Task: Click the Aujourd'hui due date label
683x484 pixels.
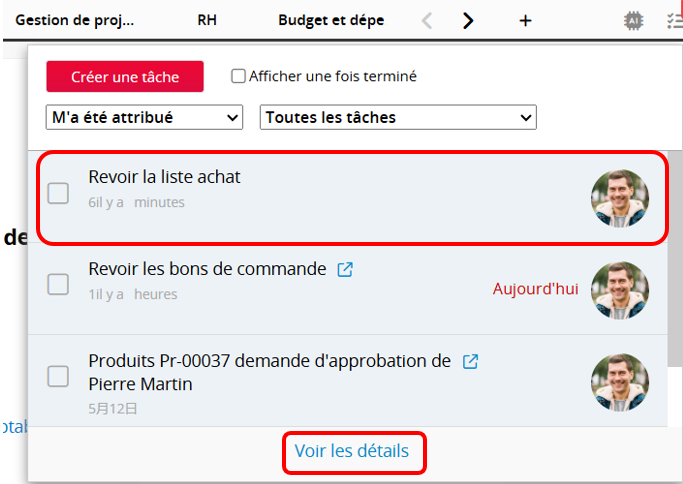Action: (x=535, y=289)
